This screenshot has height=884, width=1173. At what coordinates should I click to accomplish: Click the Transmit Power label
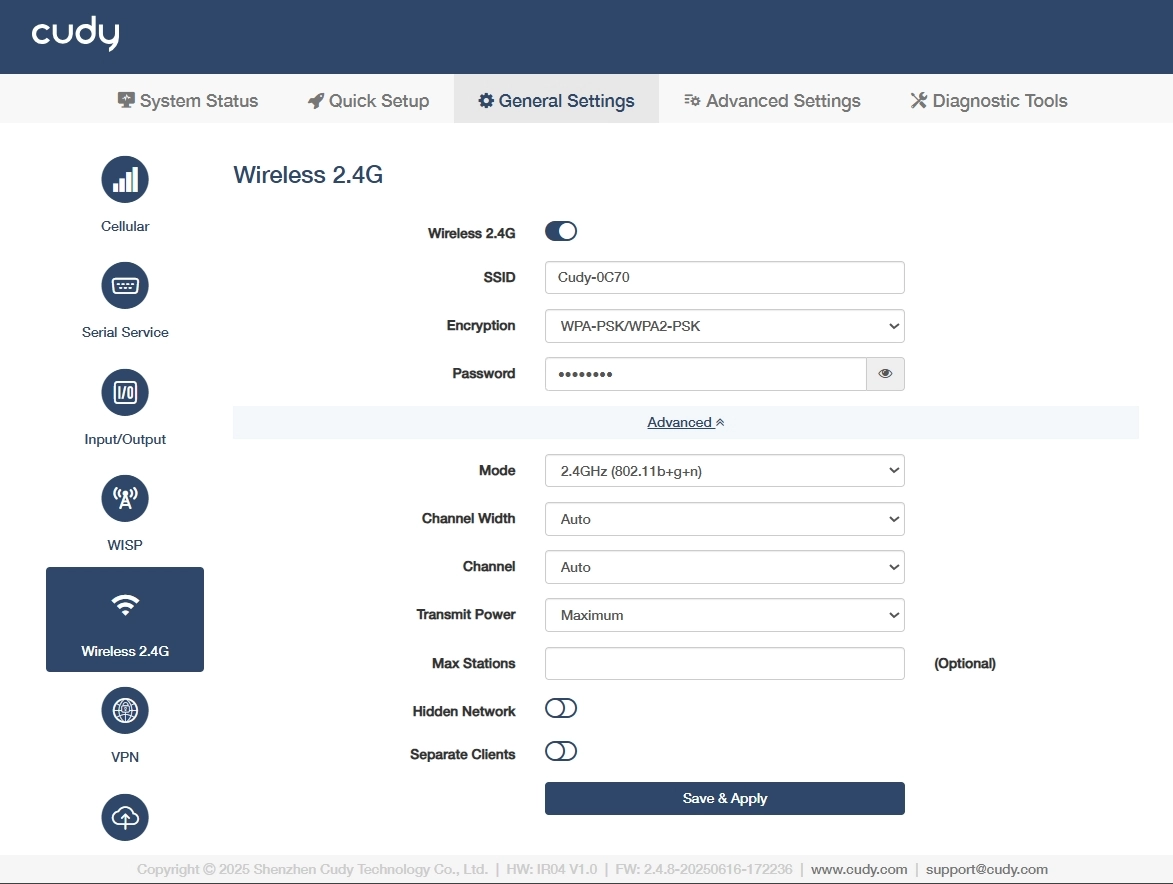pyautogui.click(x=465, y=615)
